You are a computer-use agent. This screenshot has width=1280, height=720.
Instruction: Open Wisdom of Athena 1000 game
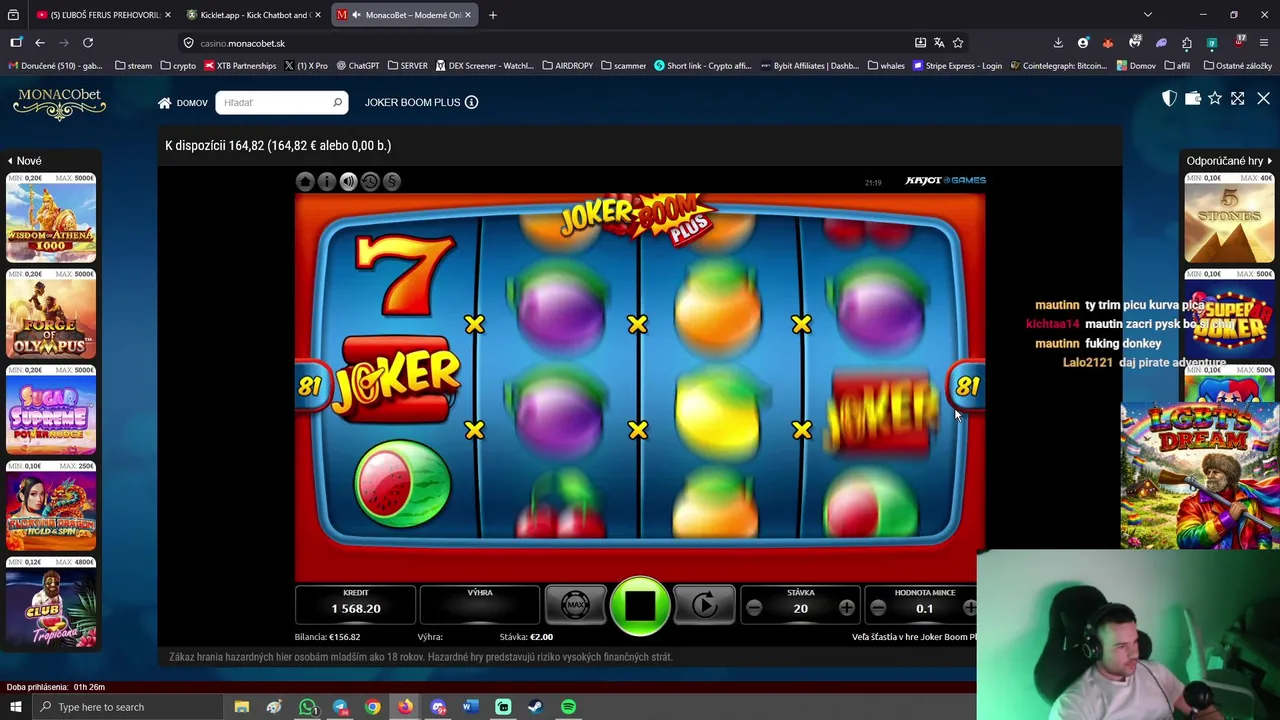(x=51, y=217)
